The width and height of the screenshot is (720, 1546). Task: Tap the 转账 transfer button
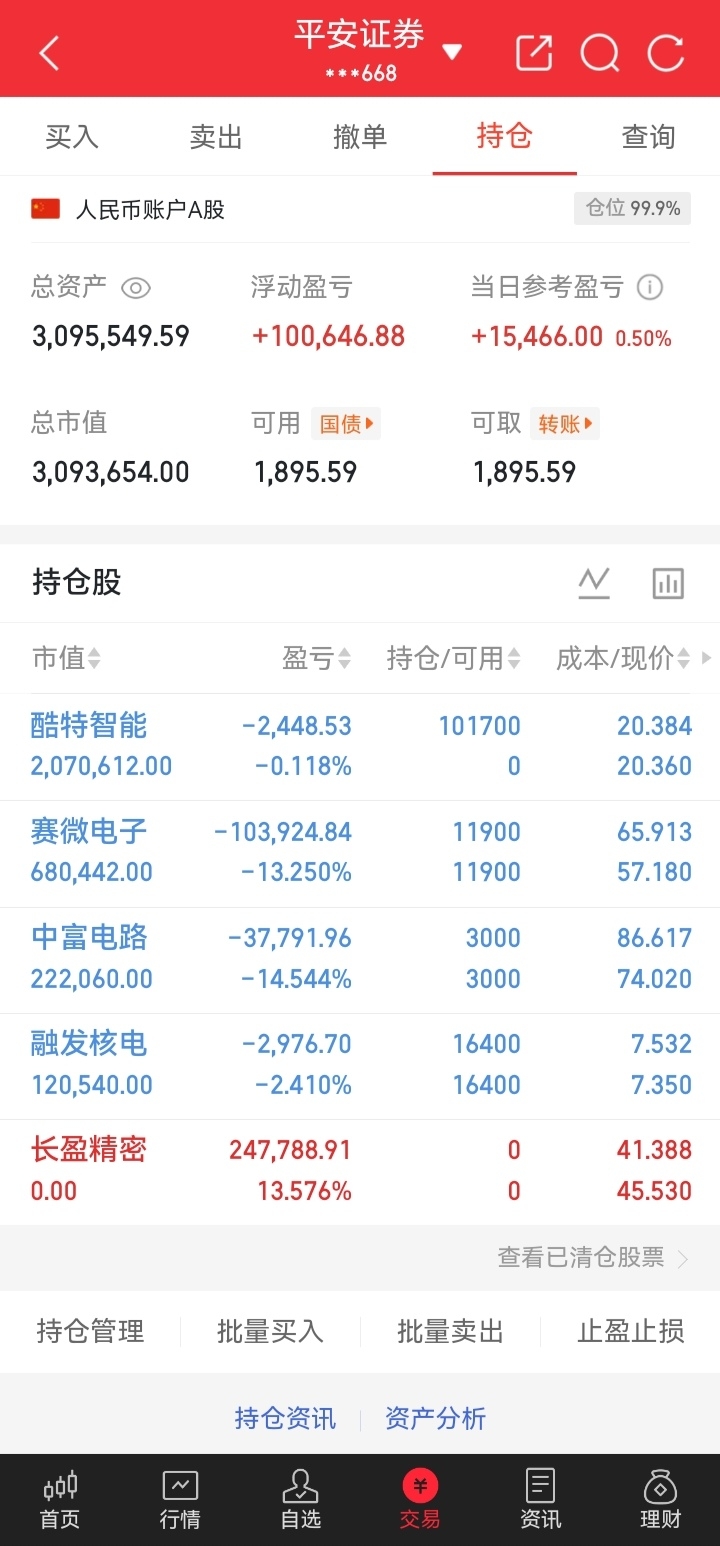[x=565, y=424]
